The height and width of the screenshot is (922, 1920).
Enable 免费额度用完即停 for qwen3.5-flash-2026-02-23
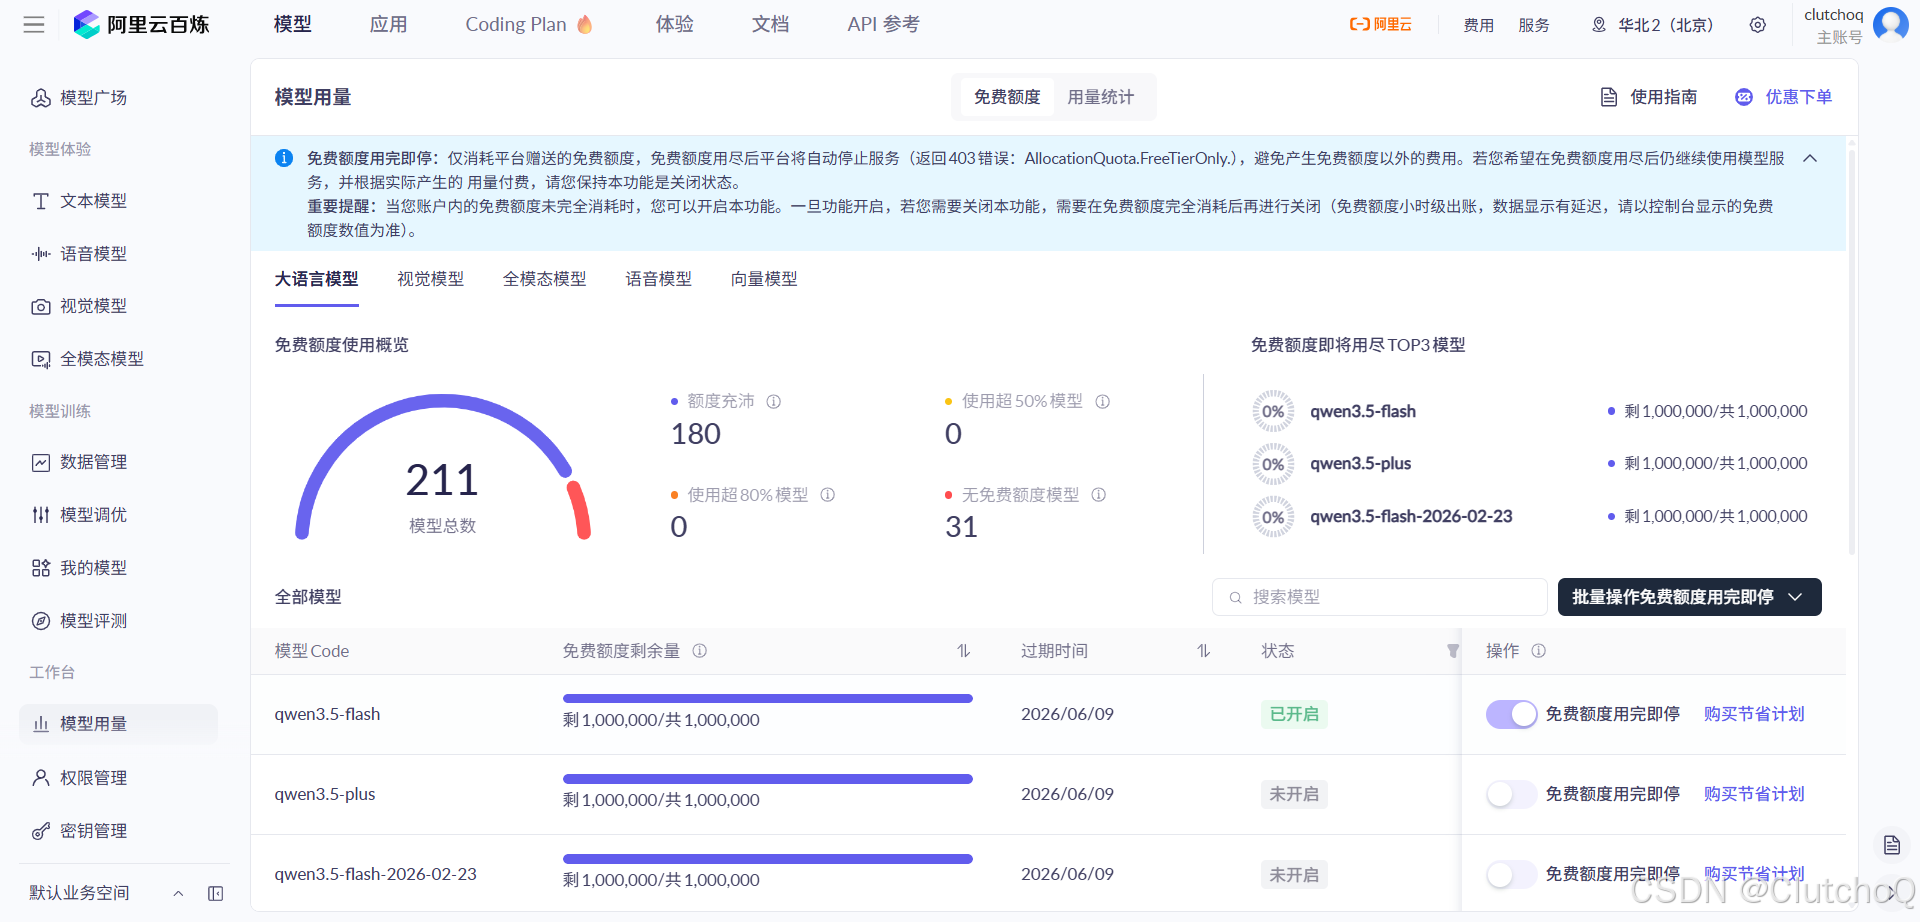pyautogui.click(x=1511, y=875)
